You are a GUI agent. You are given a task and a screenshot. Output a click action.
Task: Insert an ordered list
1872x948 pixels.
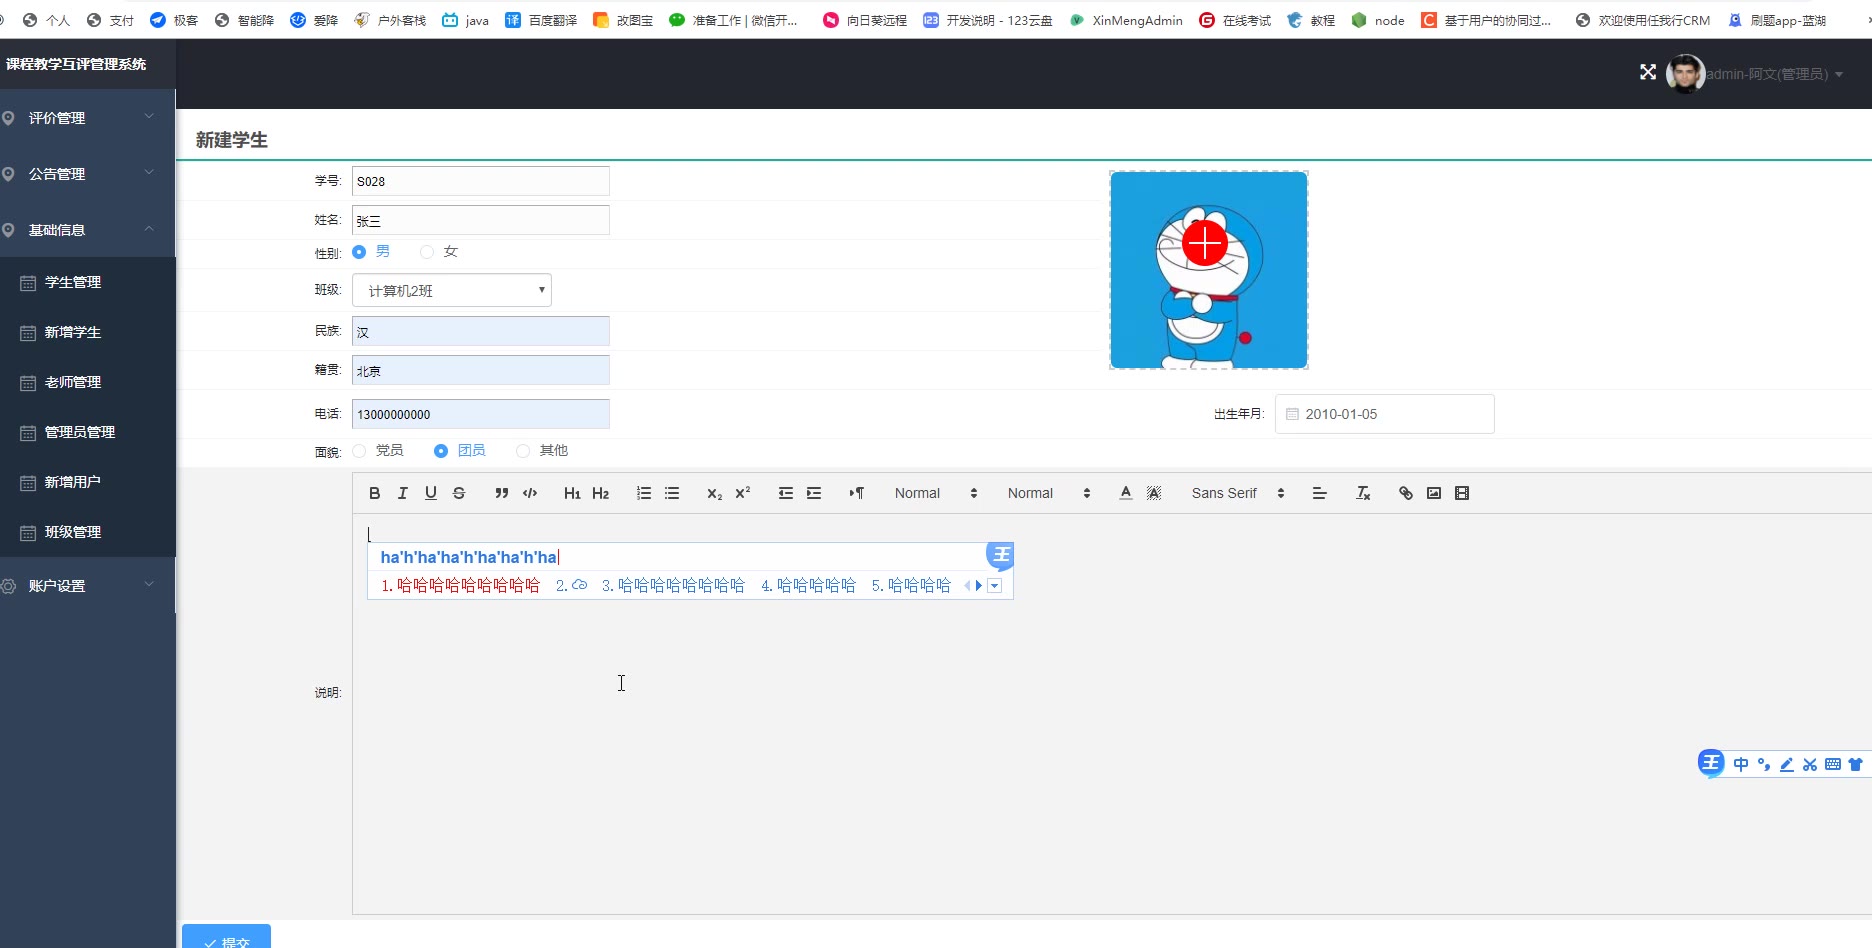[644, 493]
